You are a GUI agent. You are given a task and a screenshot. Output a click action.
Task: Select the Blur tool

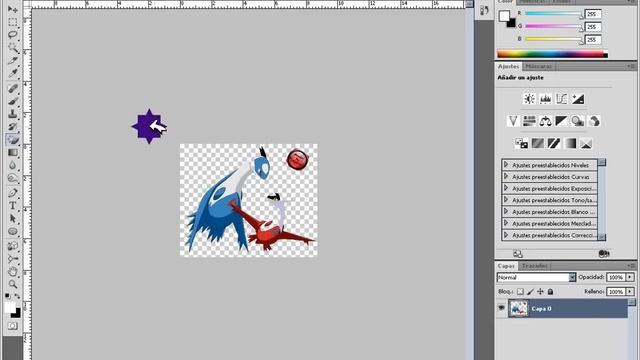[13, 165]
